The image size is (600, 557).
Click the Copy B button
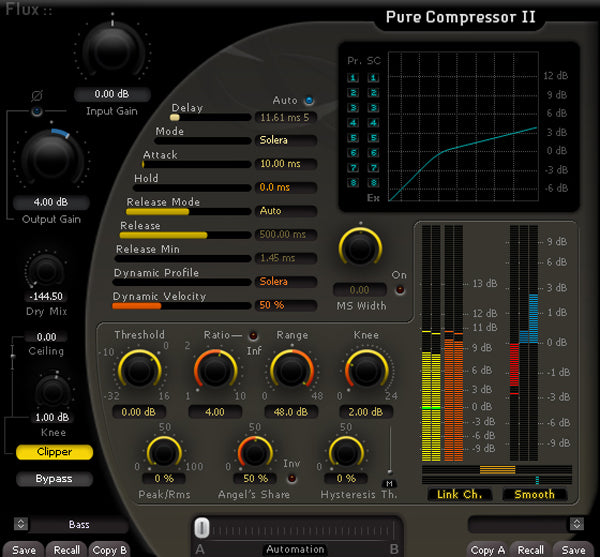[x=110, y=549]
